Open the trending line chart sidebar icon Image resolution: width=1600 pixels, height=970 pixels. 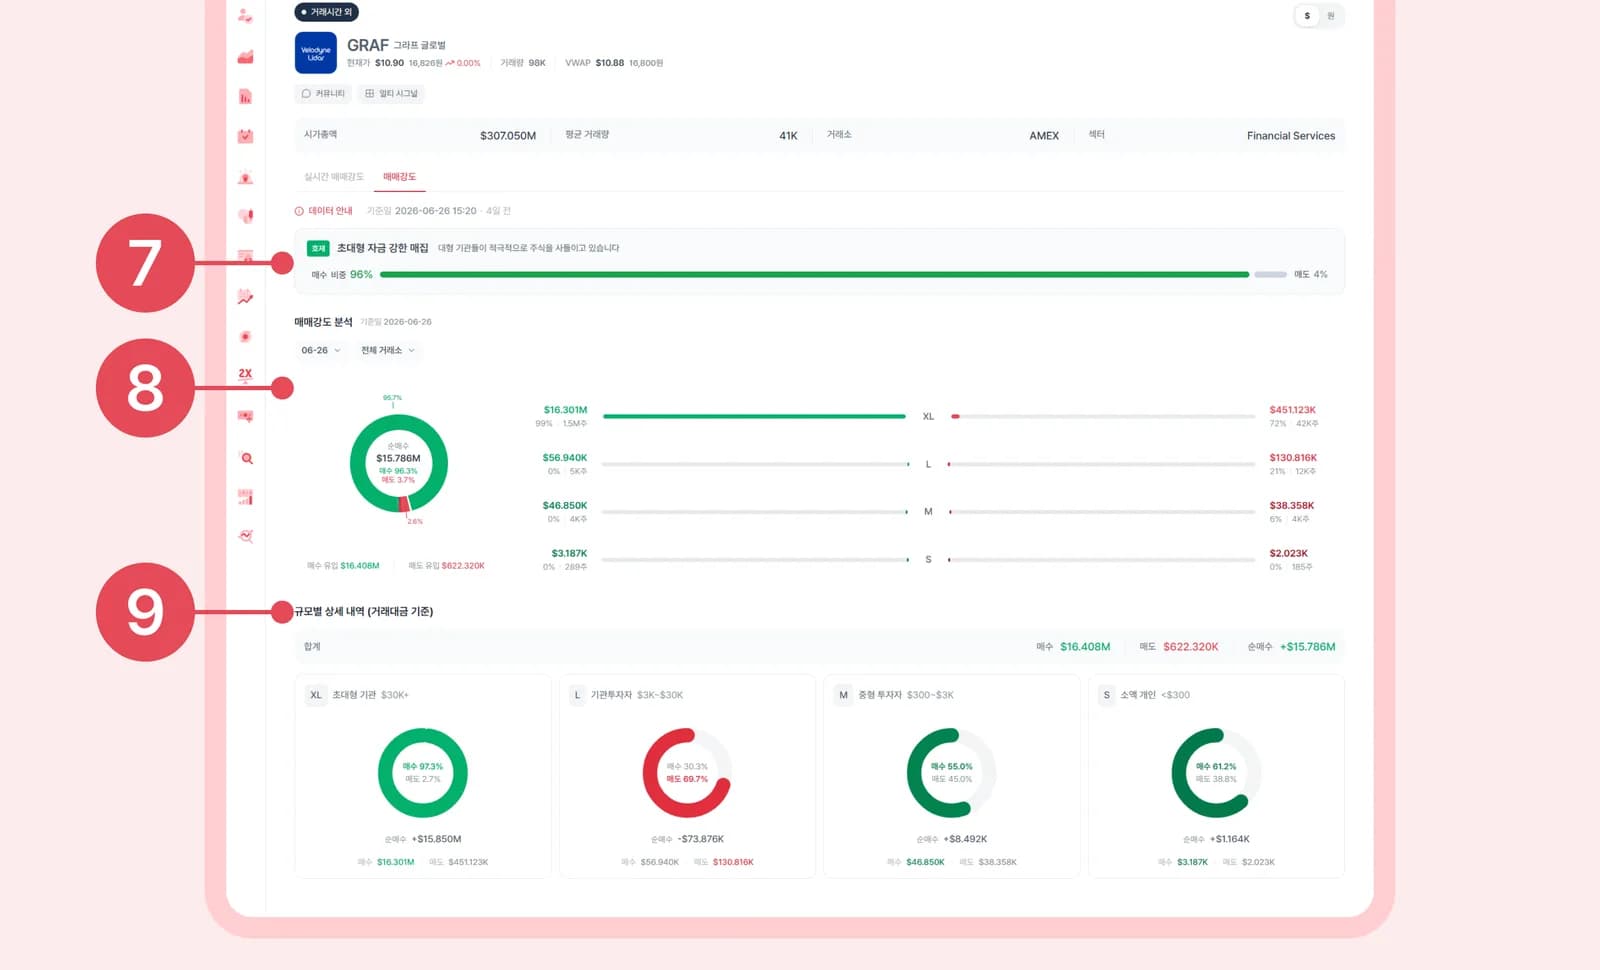click(x=245, y=297)
